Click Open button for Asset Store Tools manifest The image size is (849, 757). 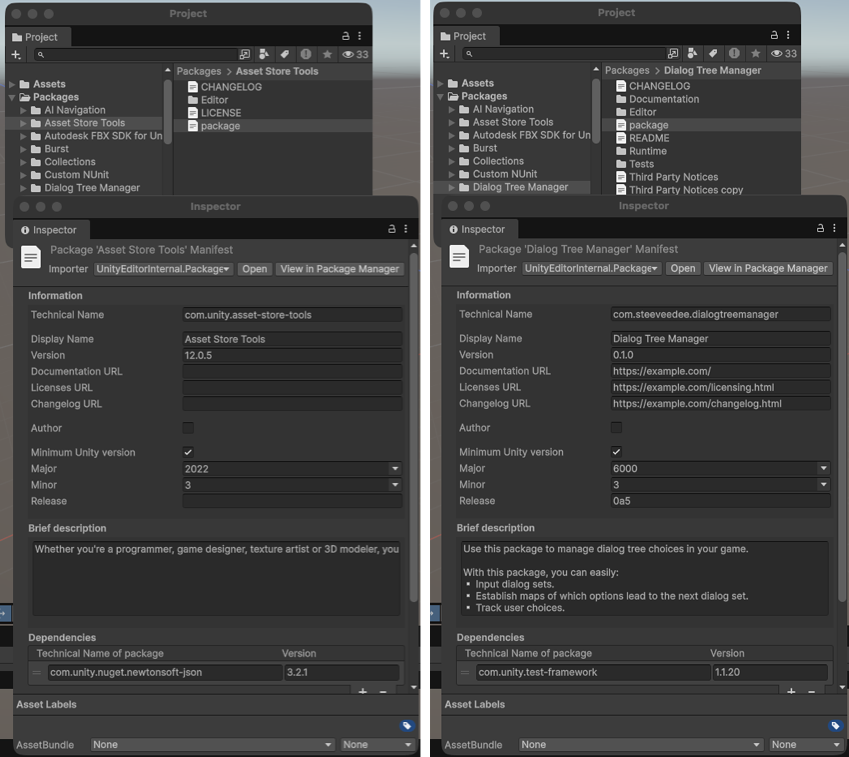point(254,269)
